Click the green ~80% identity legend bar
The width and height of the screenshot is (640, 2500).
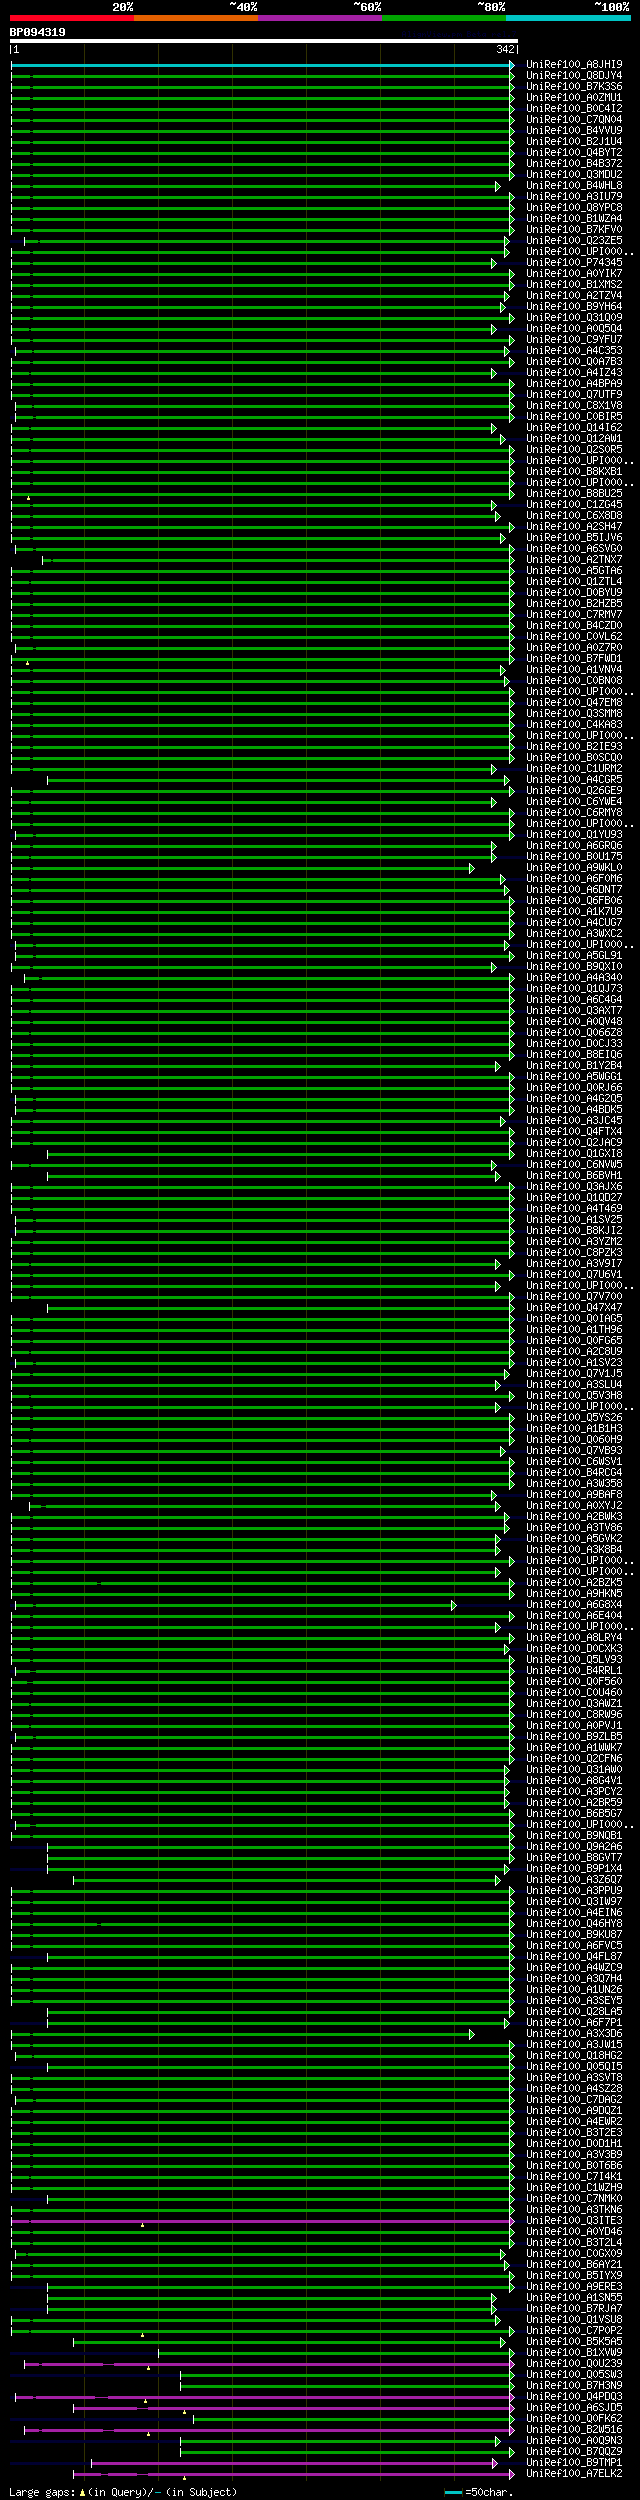(443, 18)
